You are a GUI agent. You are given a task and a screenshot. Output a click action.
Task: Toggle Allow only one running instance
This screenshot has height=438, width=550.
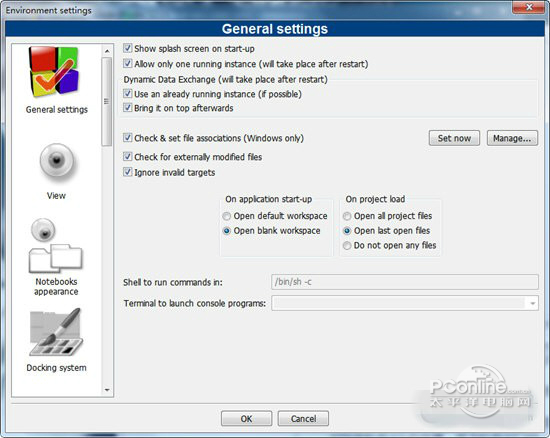point(128,64)
